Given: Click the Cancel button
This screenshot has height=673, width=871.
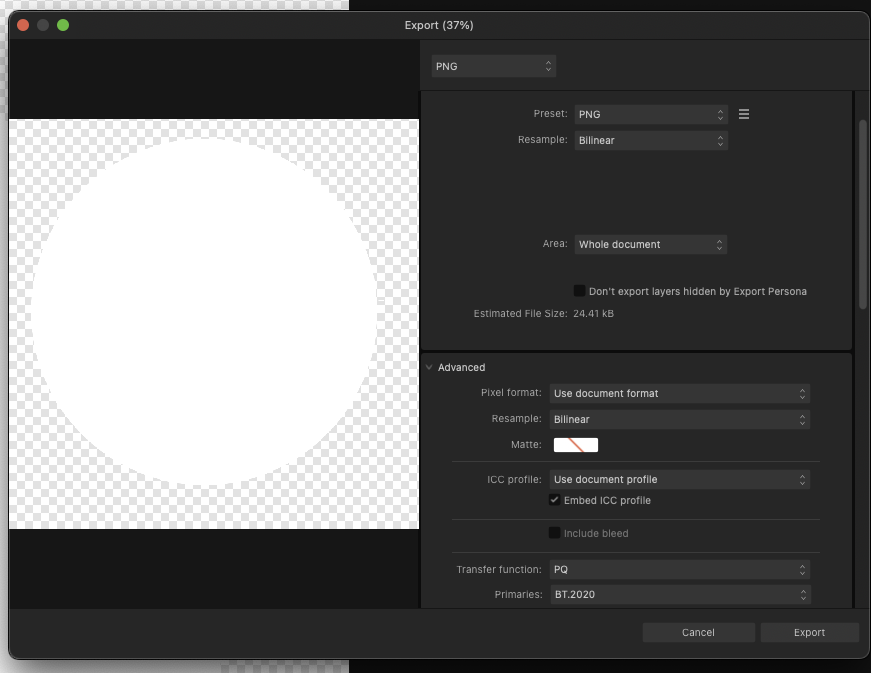Looking at the screenshot, I should [698, 632].
